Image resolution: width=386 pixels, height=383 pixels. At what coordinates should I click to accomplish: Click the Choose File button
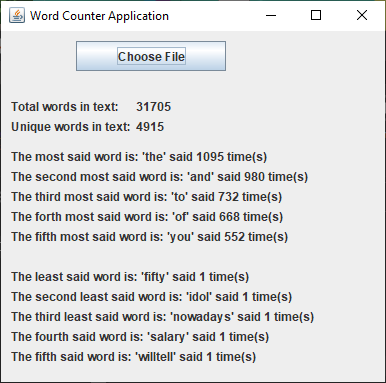151,56
